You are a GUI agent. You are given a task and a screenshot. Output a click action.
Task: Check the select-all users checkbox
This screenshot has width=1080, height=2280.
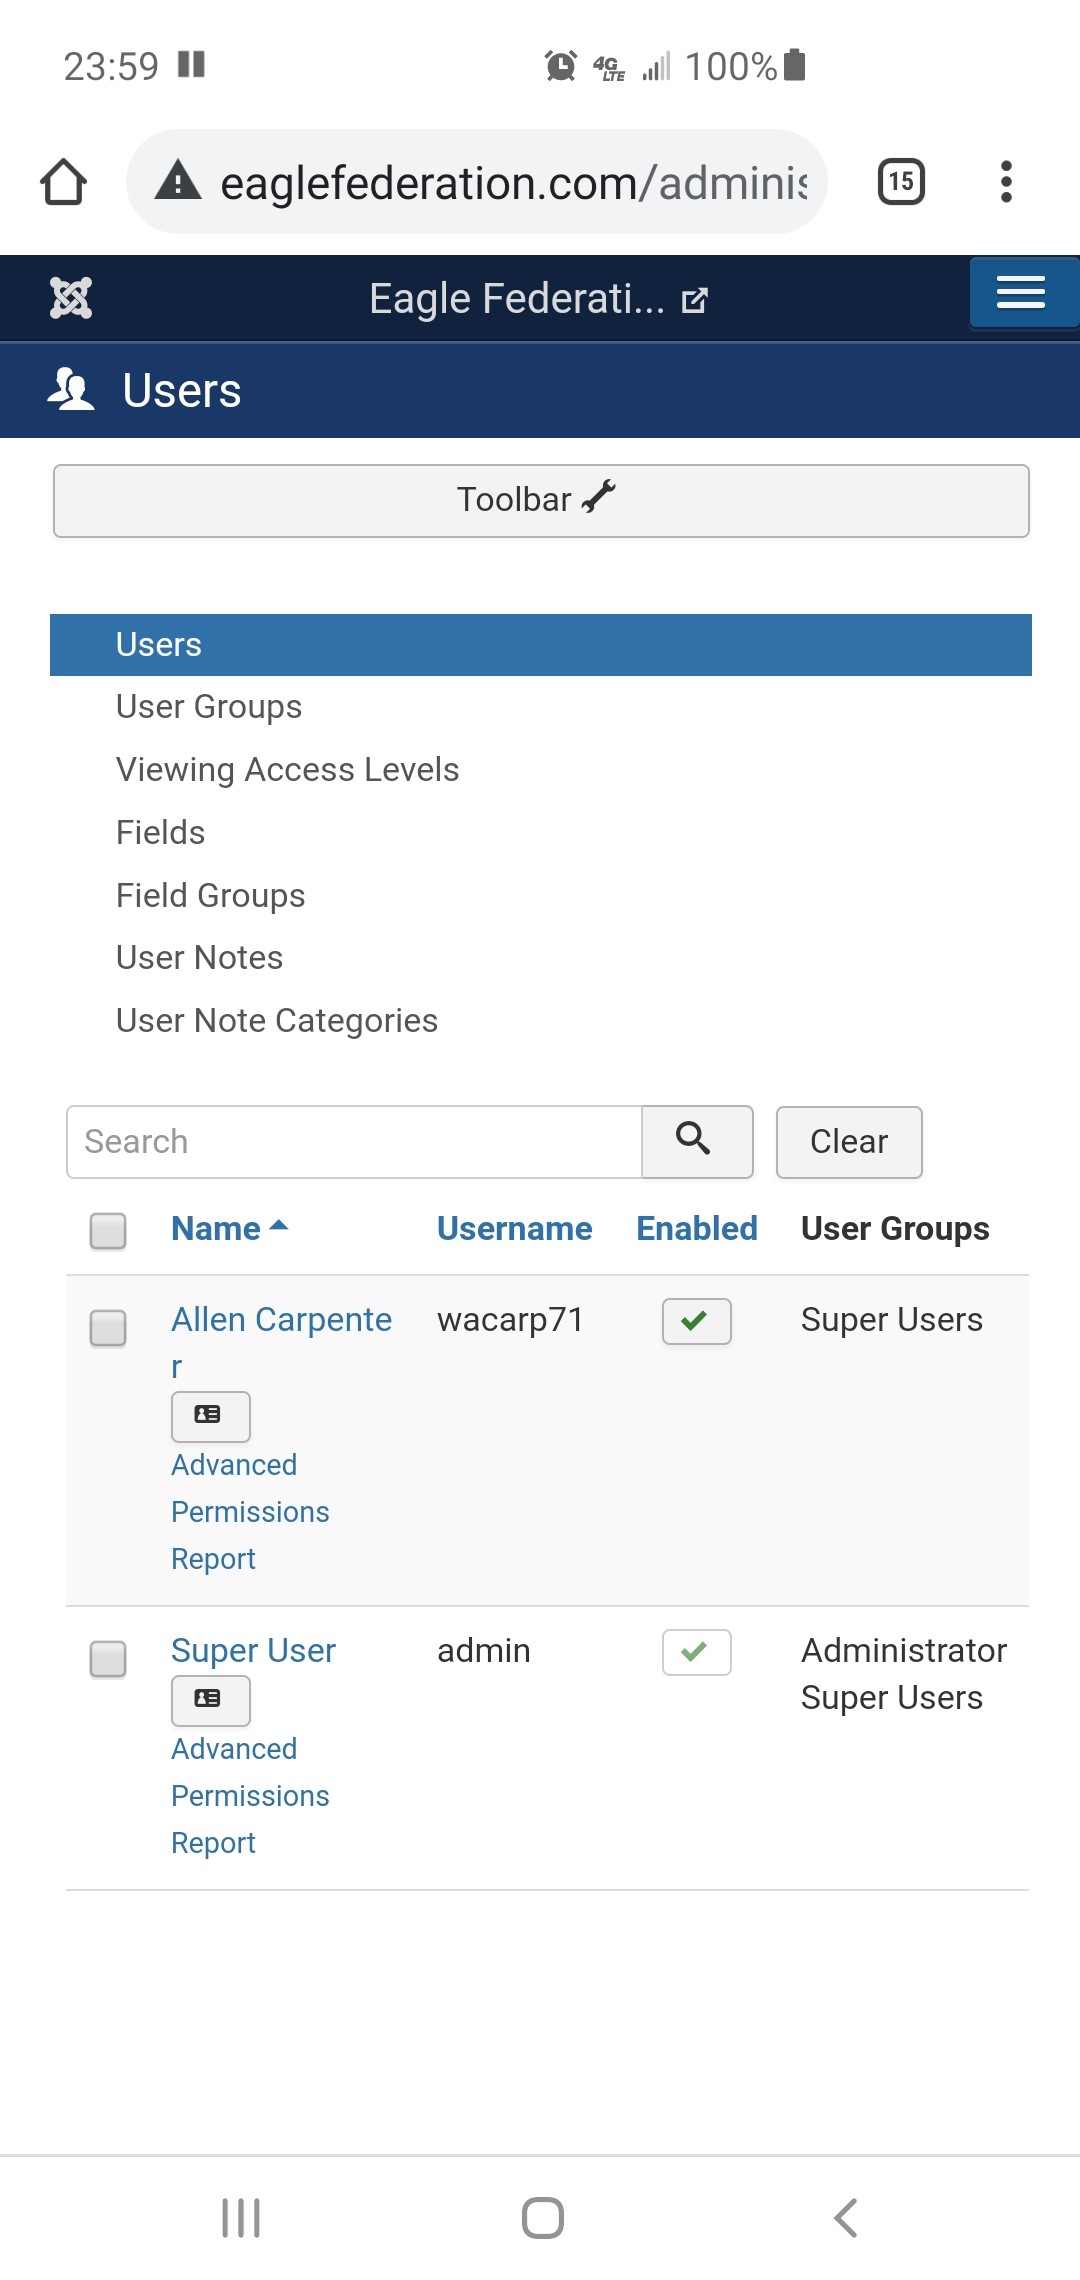click(x=108, y=1230)
